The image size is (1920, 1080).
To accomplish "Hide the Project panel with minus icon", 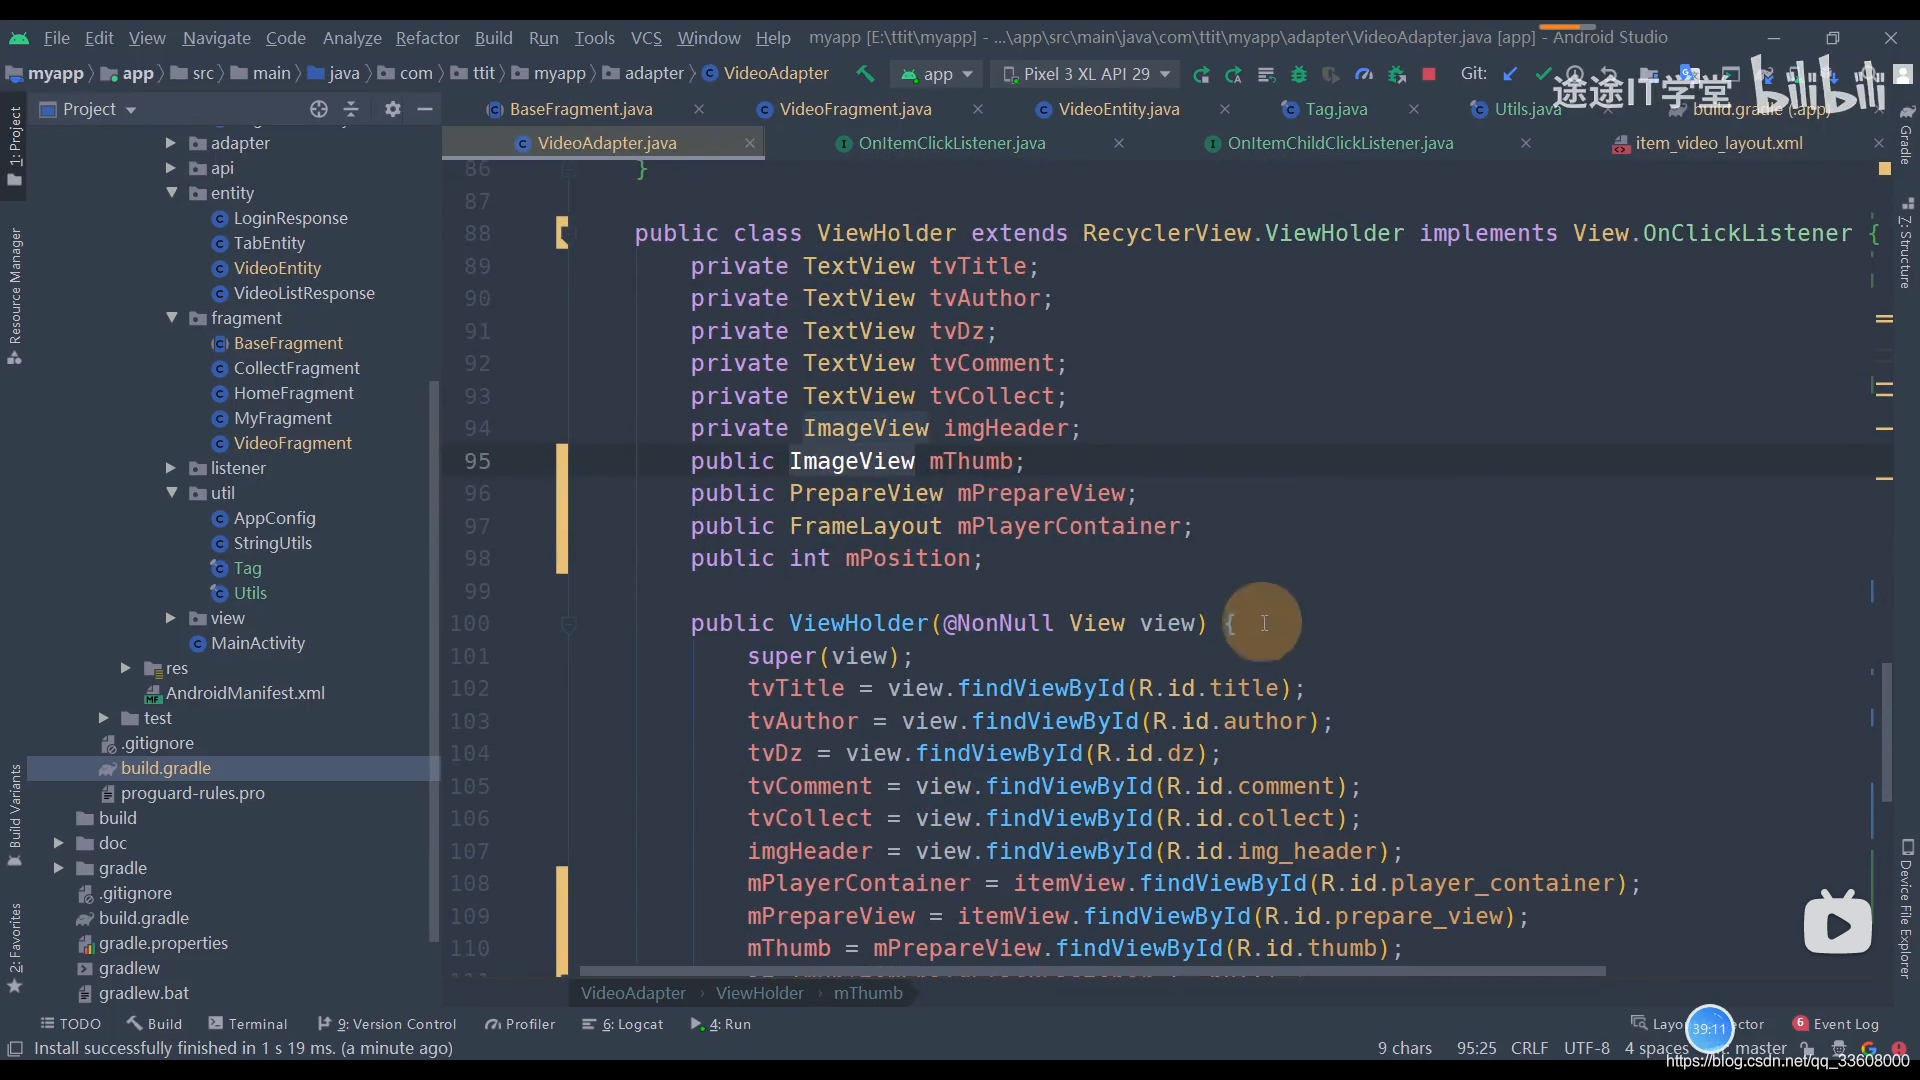I will 425,109.
